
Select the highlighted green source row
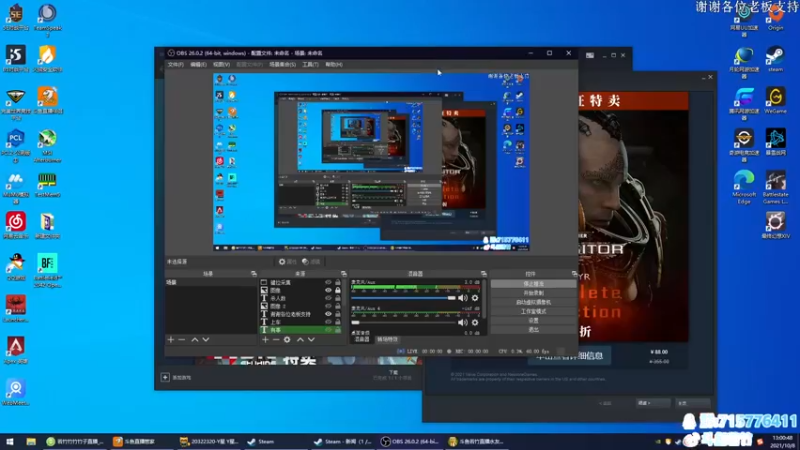[302, 330]
